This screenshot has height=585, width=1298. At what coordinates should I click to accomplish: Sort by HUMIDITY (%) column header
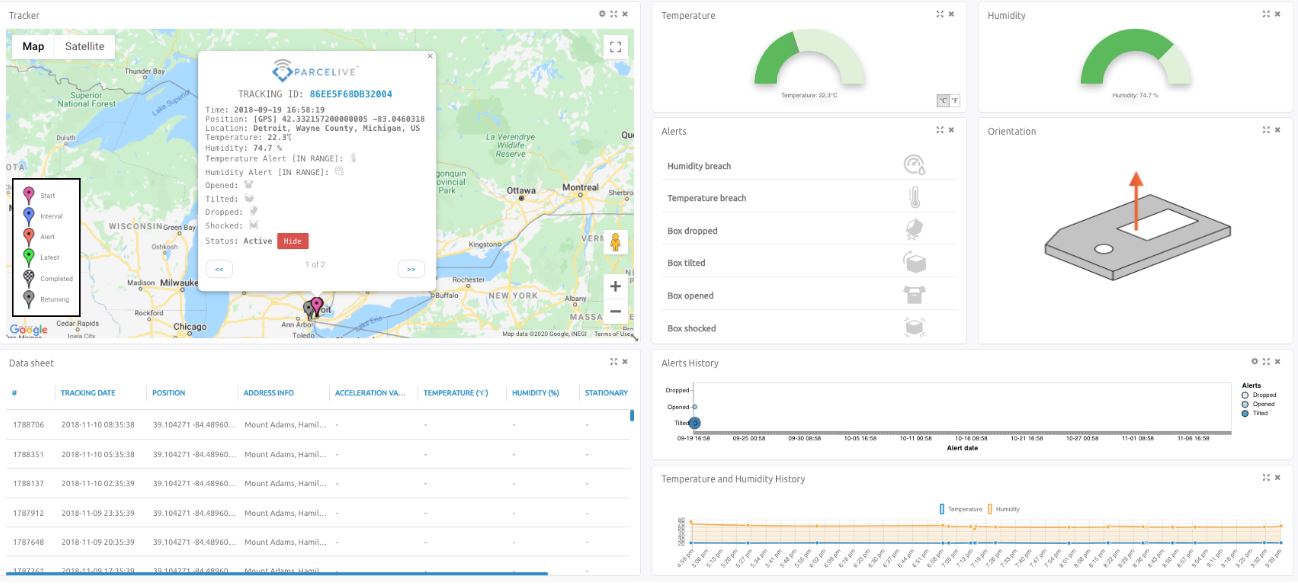click(535, 393)
